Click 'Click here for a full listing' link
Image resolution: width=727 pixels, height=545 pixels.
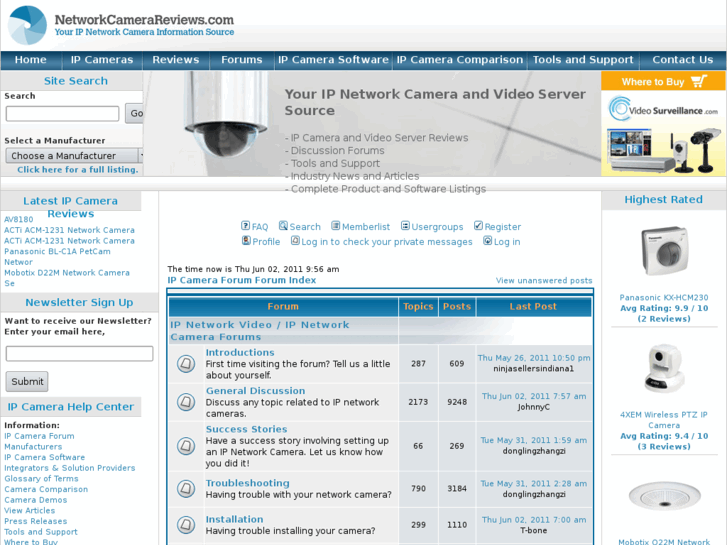pos(78,170)
